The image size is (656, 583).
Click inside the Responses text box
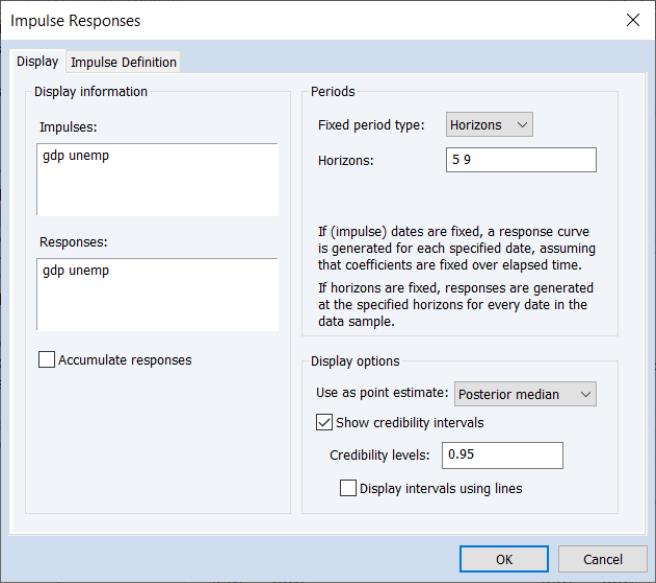[x=157, y=294]
